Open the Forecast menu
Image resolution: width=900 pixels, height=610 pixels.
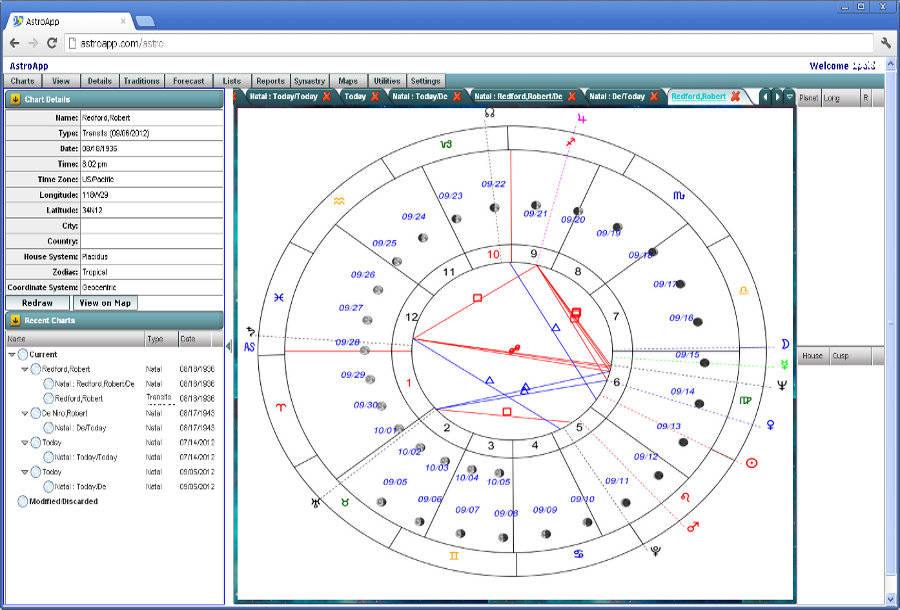(188, 81)
